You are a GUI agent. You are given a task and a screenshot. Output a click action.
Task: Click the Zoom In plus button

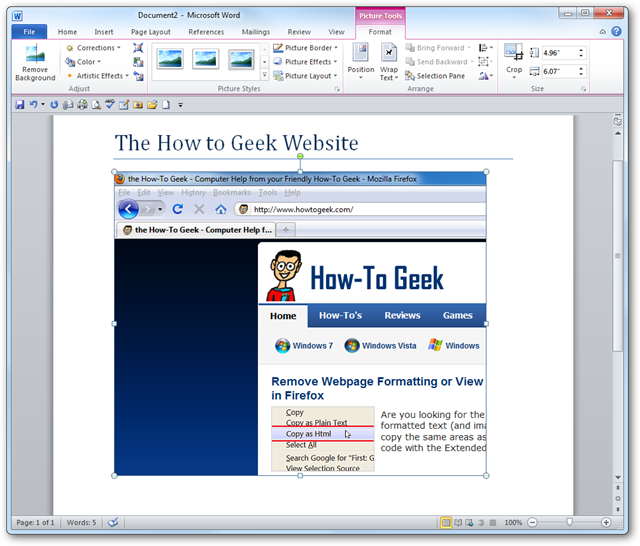606,522
